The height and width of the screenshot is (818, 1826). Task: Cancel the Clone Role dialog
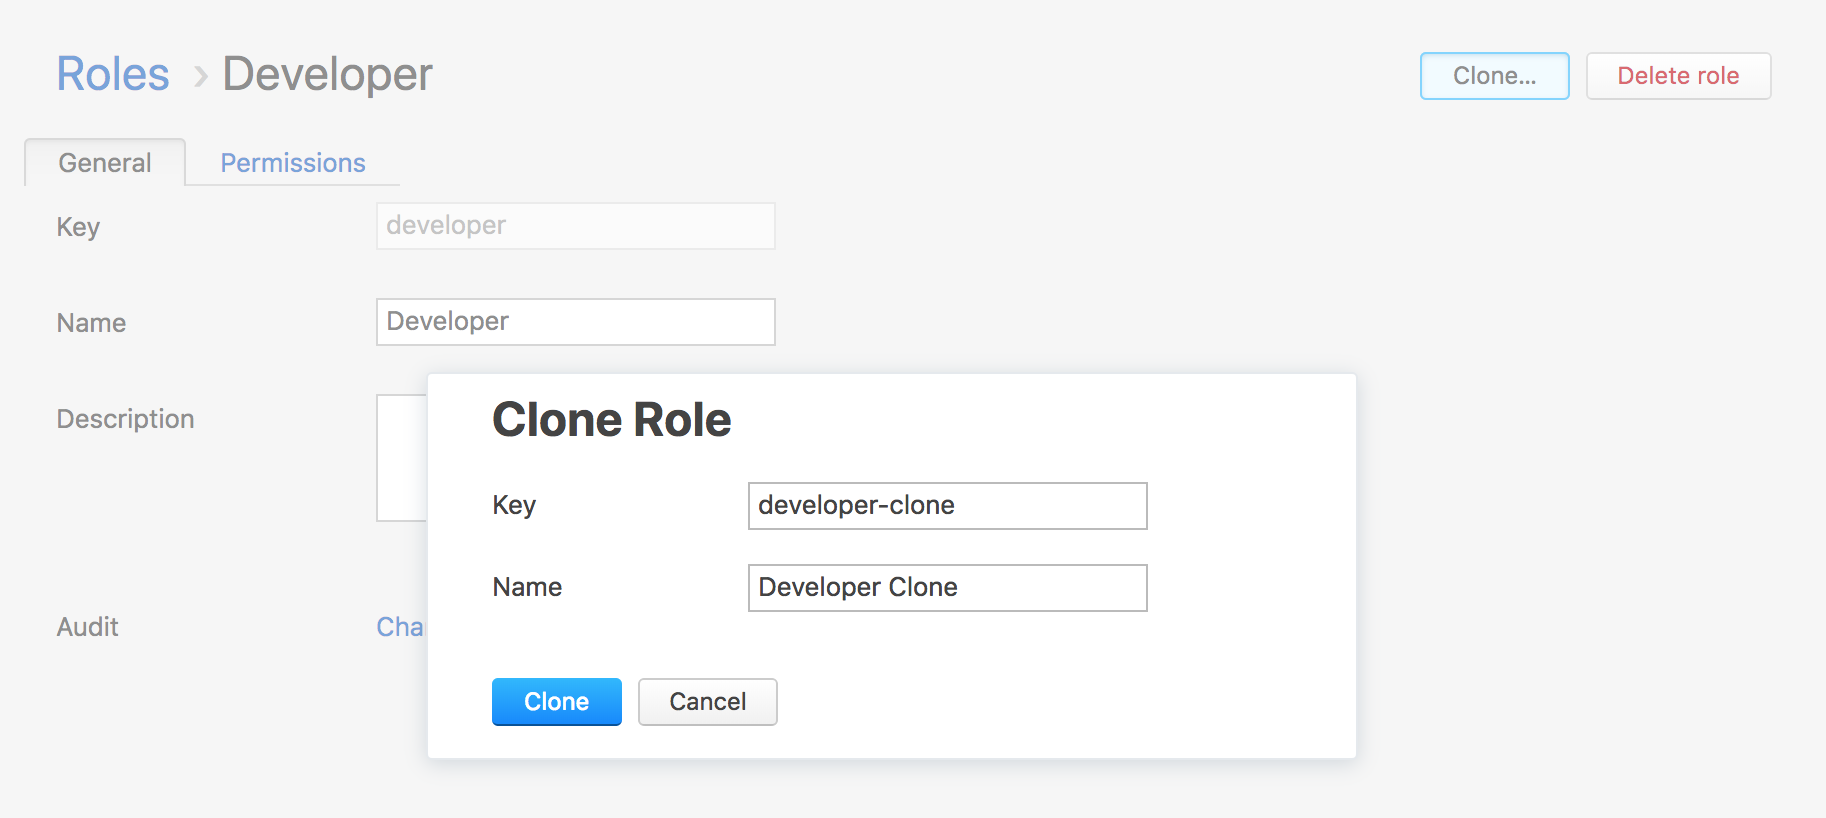coord(708,702)
